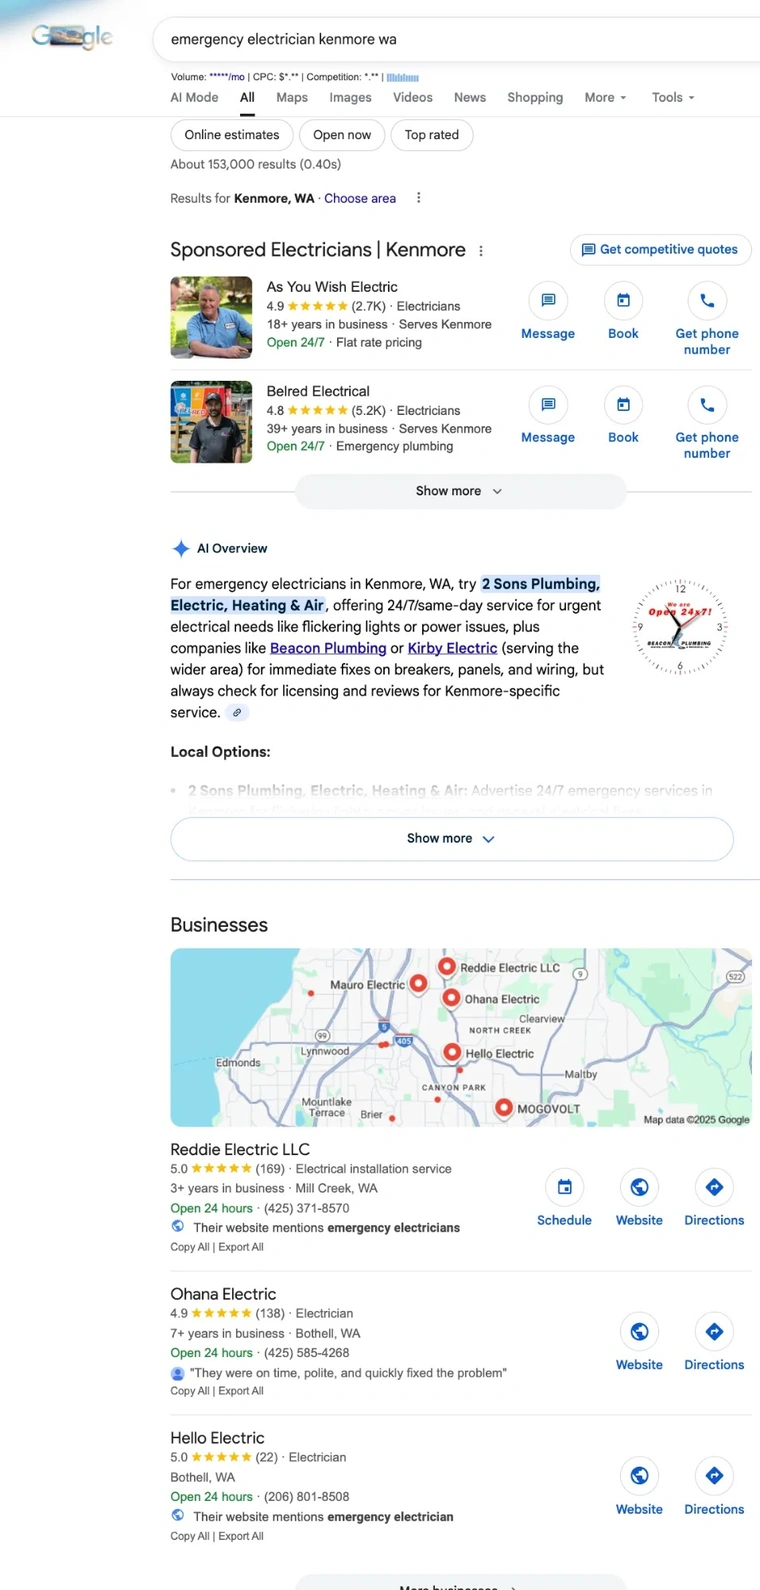Image resolution: width=760 pixels, height=1590 pixels.
Task: Click Book calendar icon for Belred Electrical
Action: click(623, 404)
